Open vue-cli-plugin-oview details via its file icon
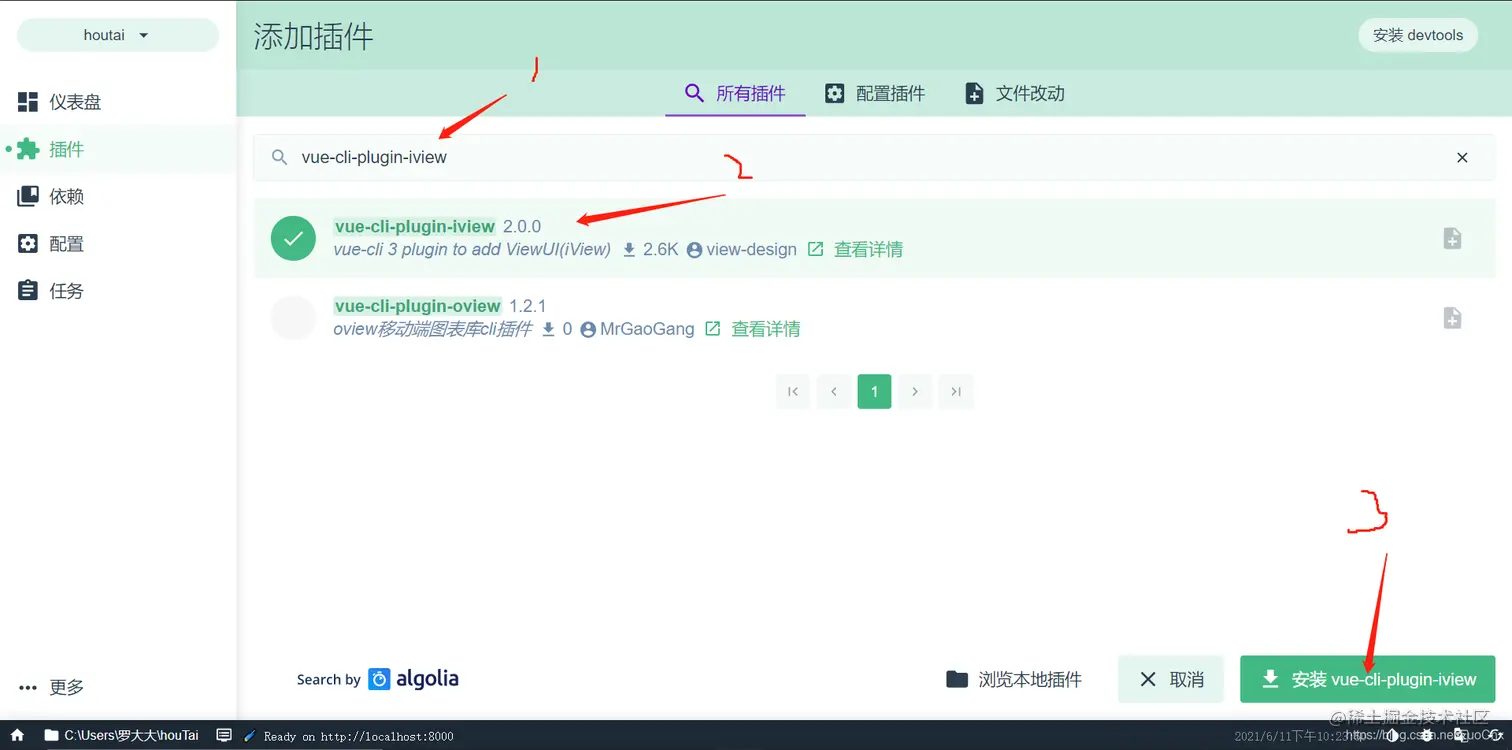This screenshot has height=750, width=1512. click(x=1451, y=317)
